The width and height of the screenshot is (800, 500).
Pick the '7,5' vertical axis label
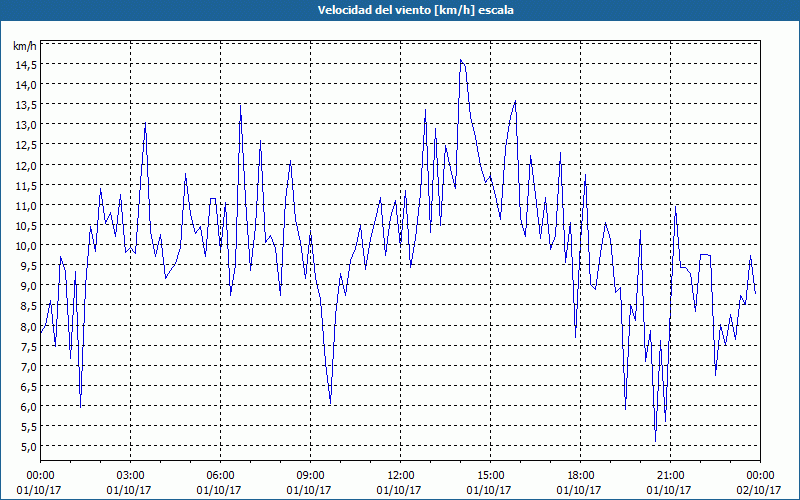(x=29, y=346)
